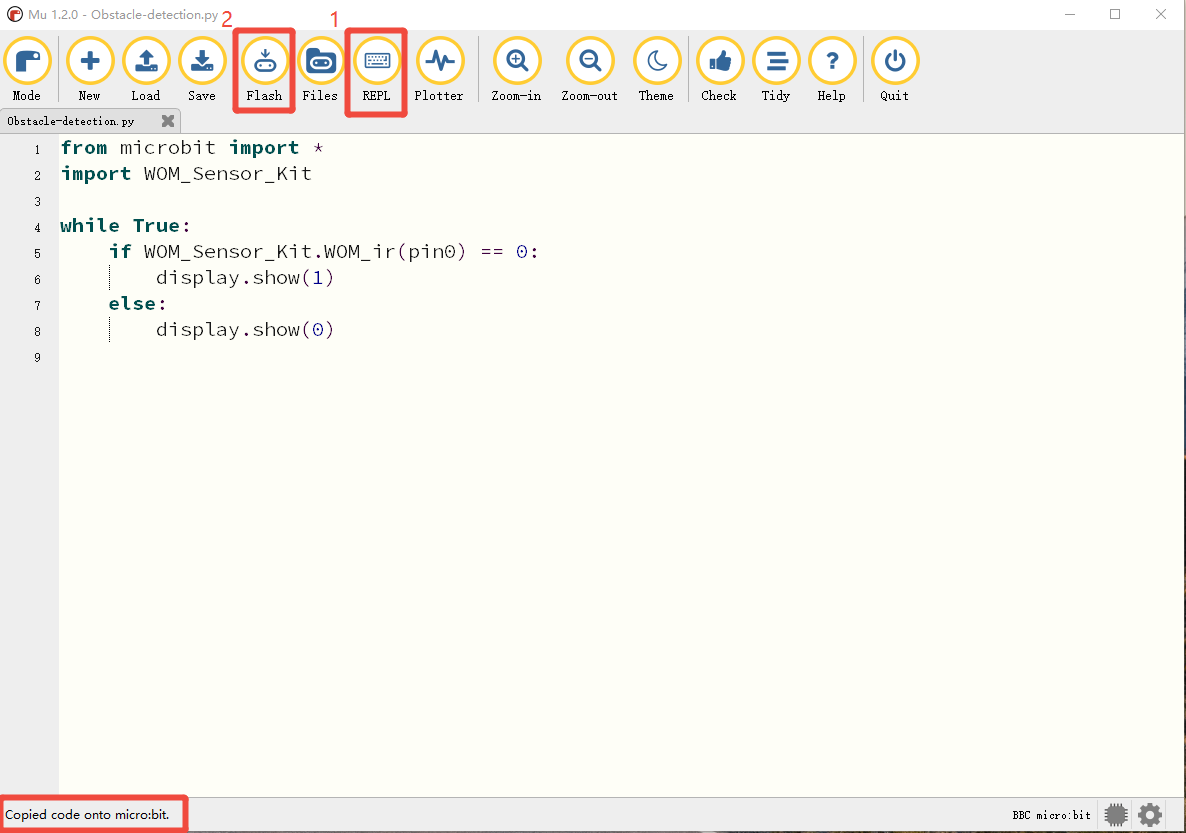Click the 'while True:' line

coord(126,225)
